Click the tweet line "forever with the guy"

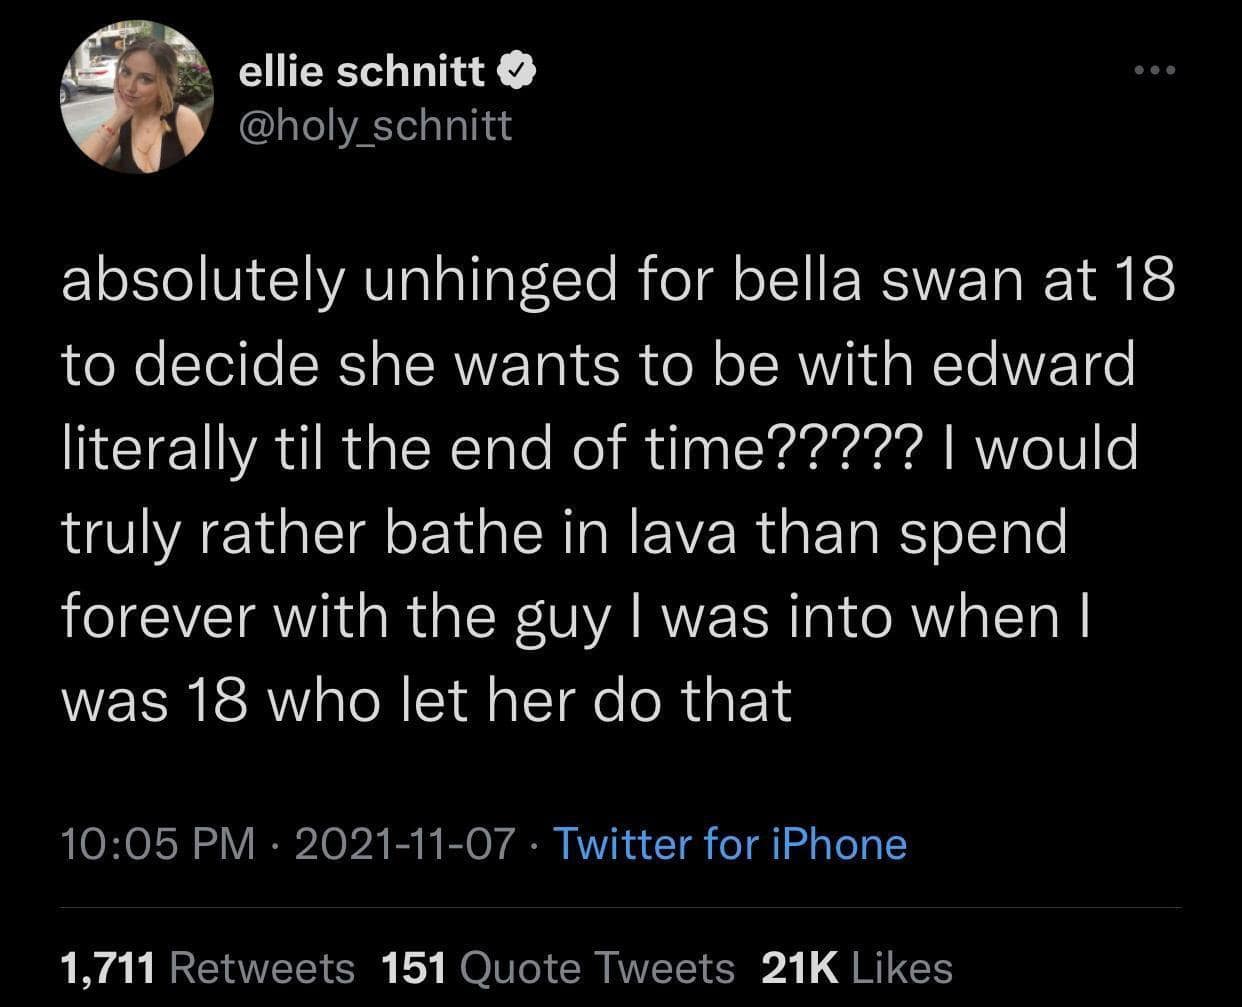[x=575, y=616]
